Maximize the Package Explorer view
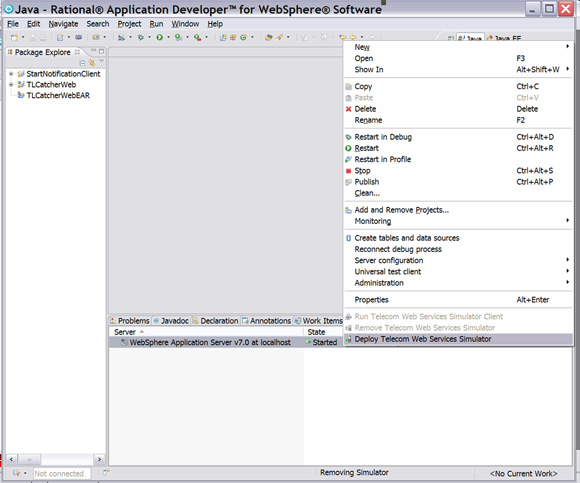 [101, 51]
